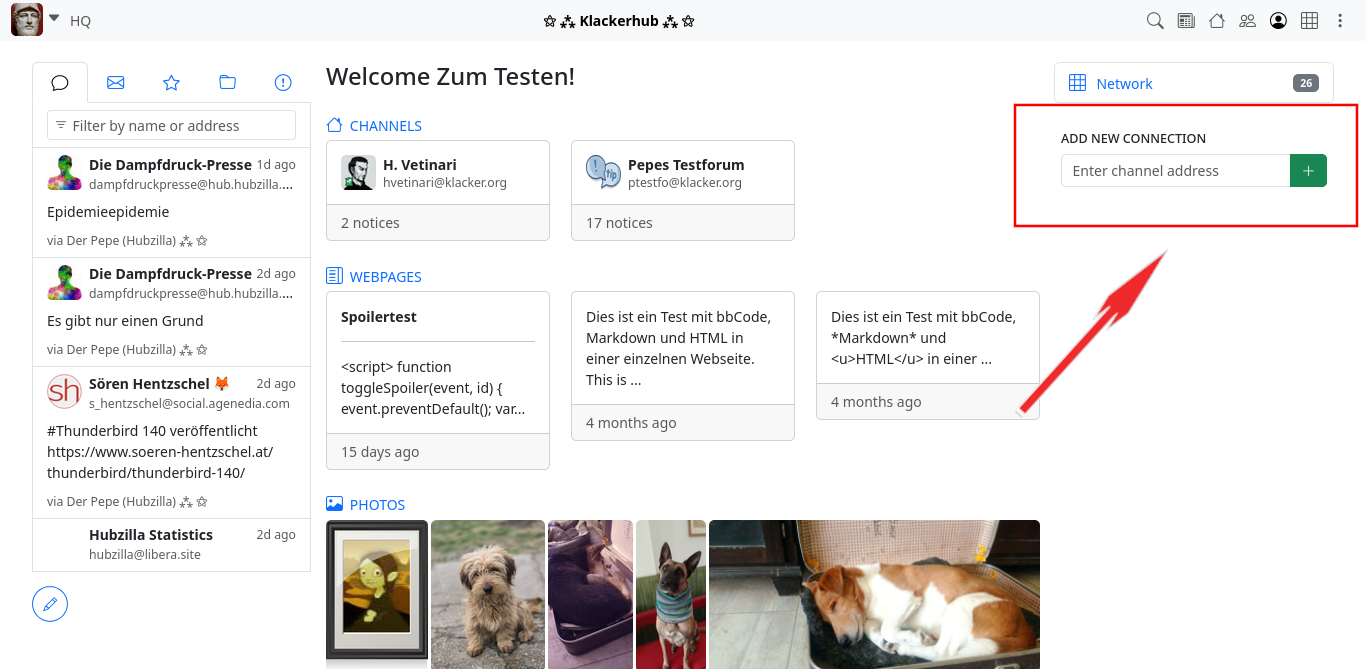The height and width of the screenshot is (669, 1366).
Task: Click the calendar icon in top bar
Action: click(1186, 20)
